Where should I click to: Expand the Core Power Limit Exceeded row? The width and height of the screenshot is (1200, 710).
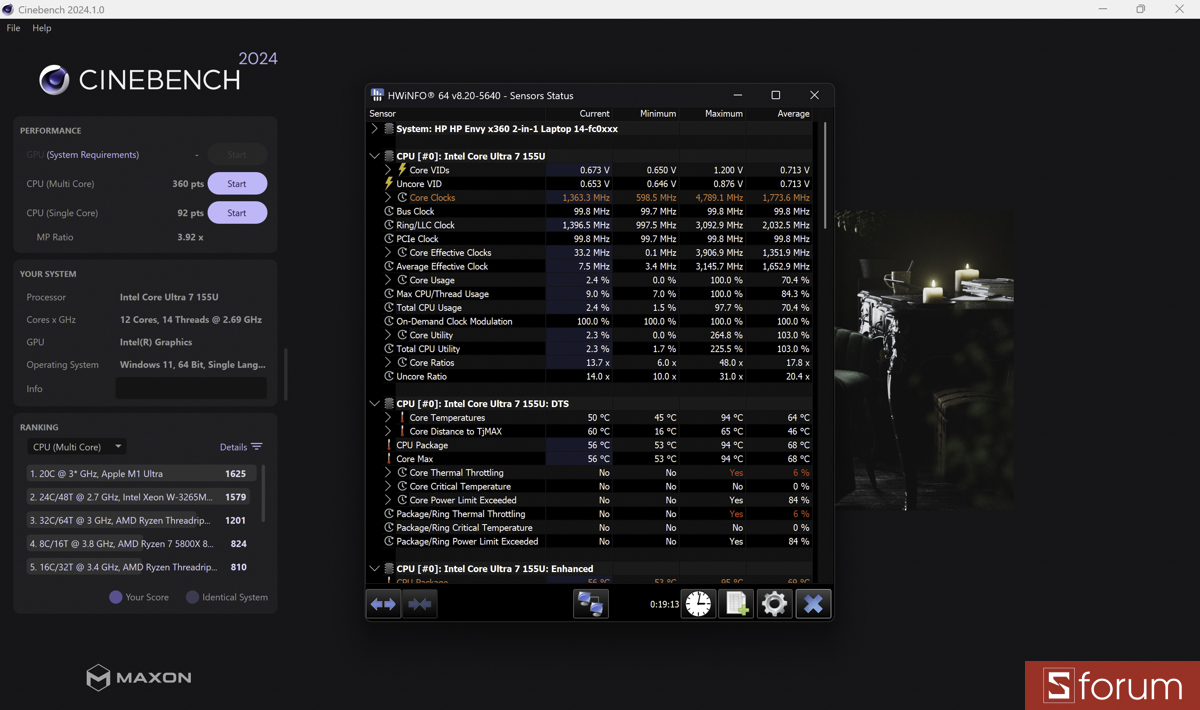388,500
